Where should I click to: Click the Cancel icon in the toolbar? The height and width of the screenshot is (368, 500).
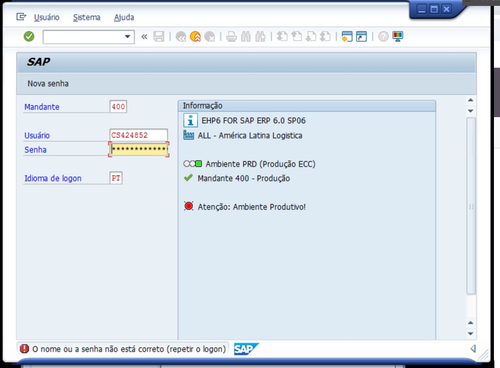click(x=210, y=37)
